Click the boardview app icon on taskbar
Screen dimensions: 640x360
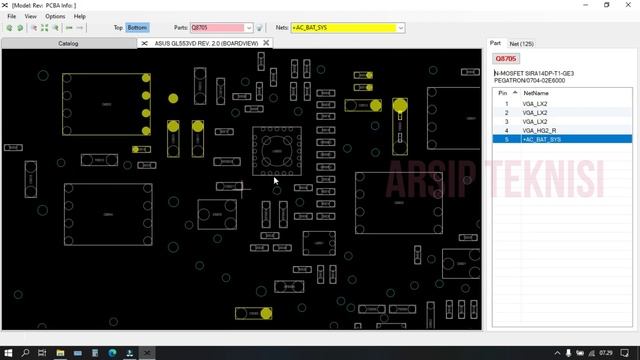[x=147, y=353]
